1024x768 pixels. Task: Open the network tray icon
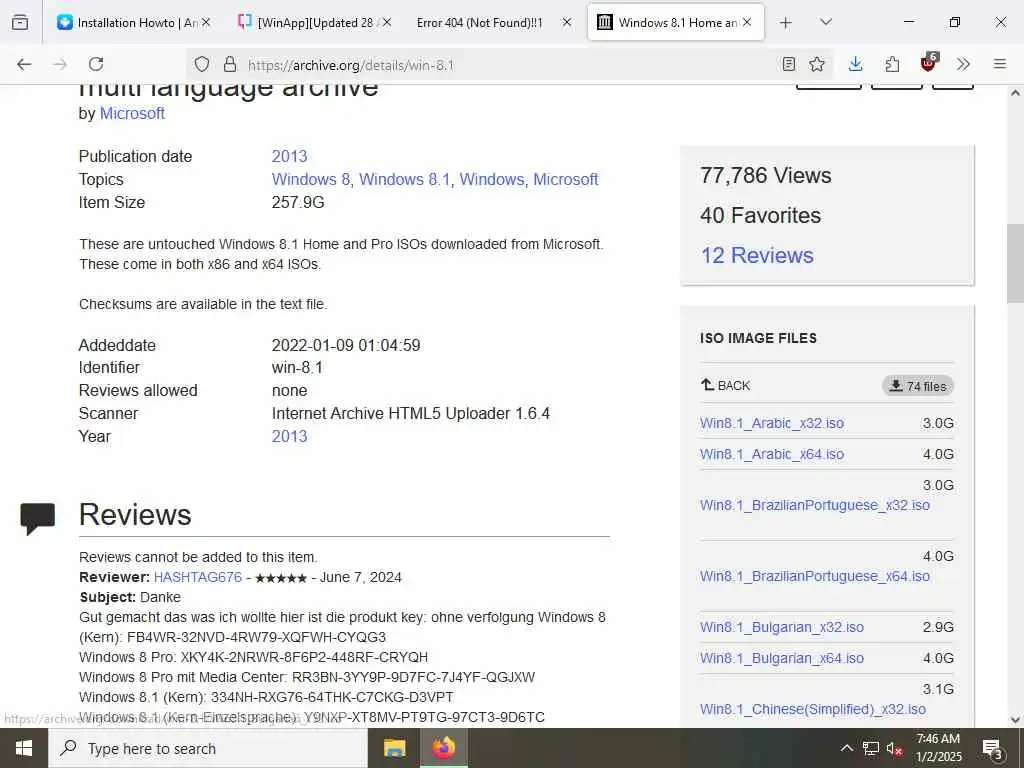pyautogui.click(x=871, y=748)
